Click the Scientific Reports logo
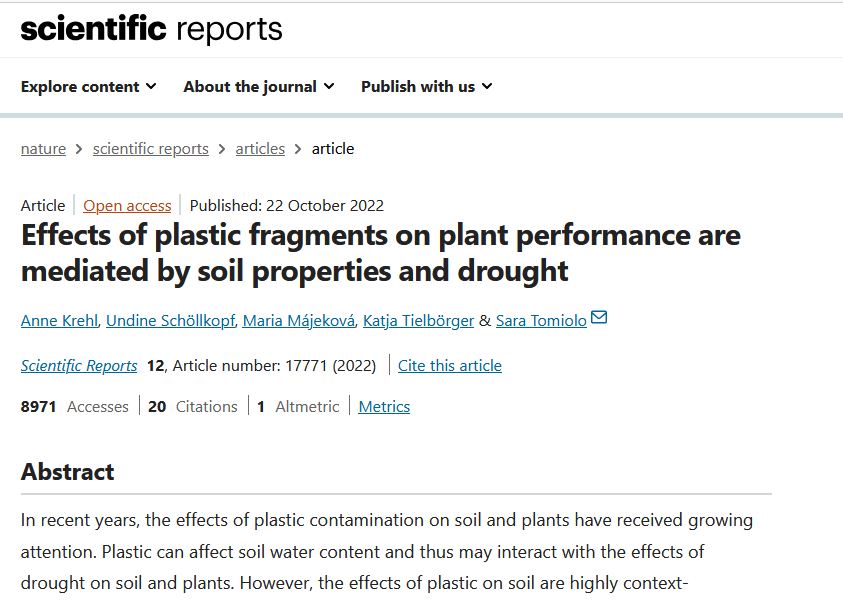 tap(151, 29)
